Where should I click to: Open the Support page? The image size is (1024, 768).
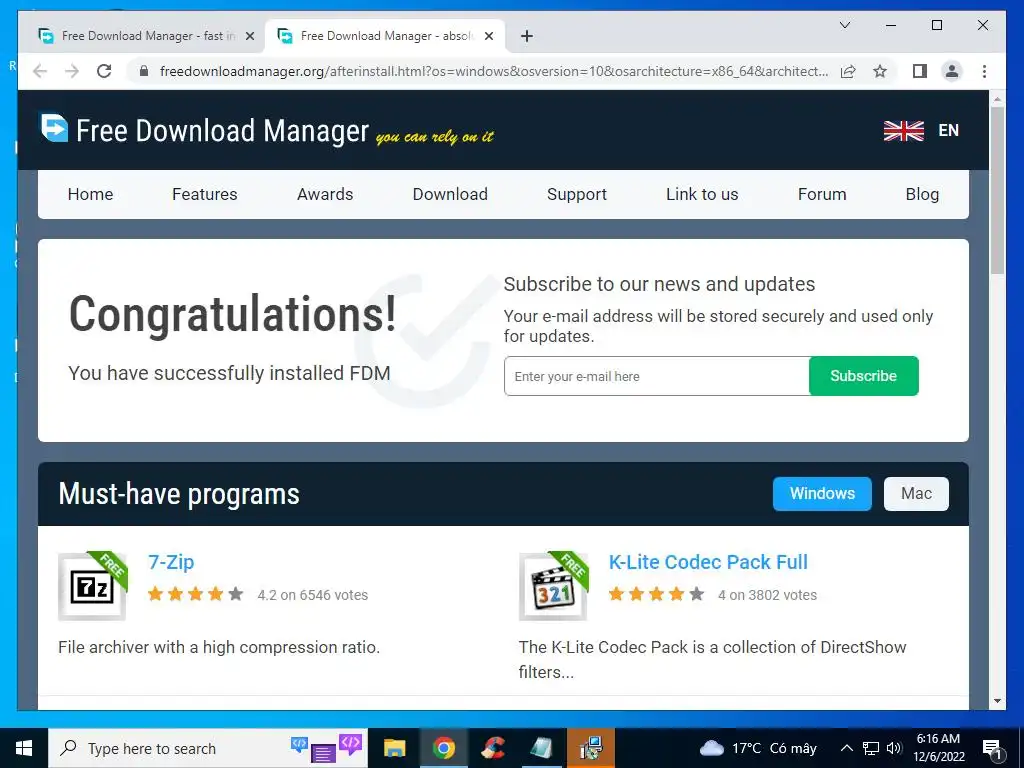point(577,194)
